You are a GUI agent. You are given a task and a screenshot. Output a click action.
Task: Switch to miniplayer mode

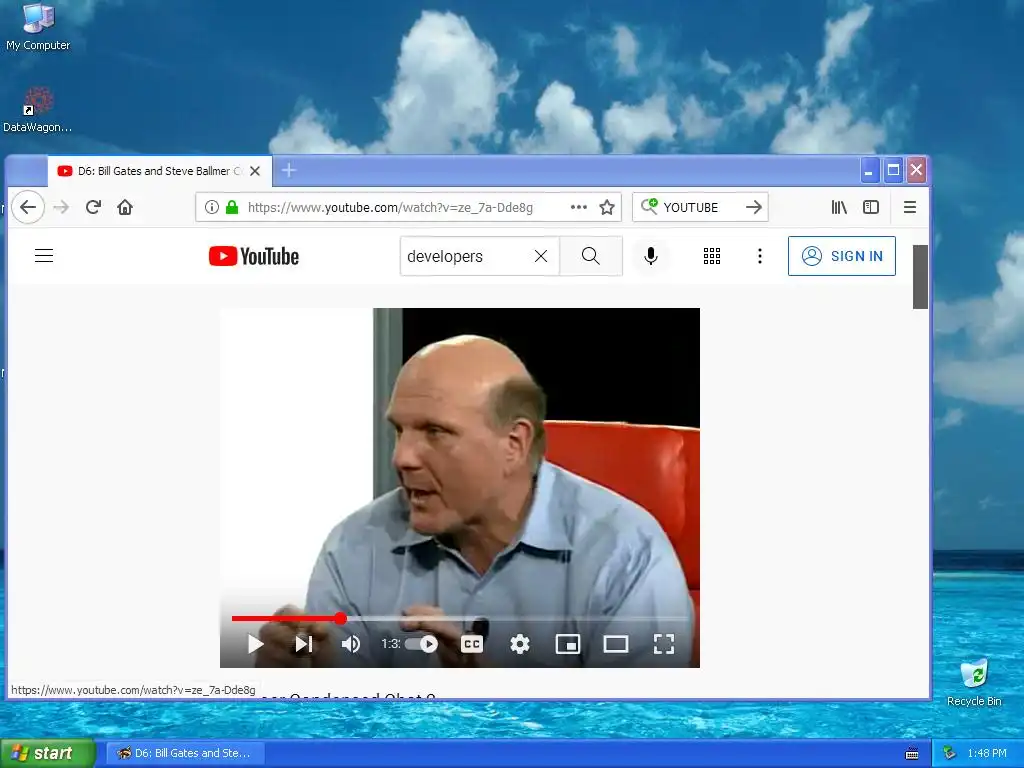click(568, 645)
